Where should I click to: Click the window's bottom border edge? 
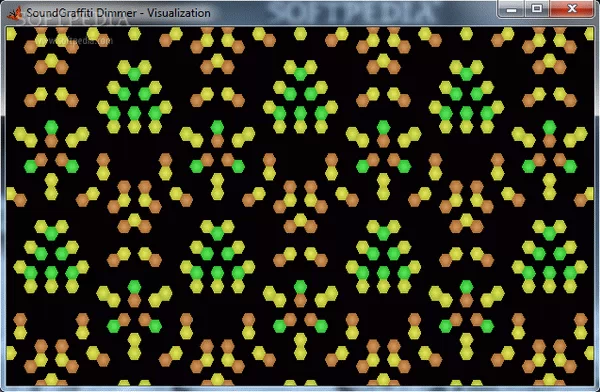pos(300,388)
